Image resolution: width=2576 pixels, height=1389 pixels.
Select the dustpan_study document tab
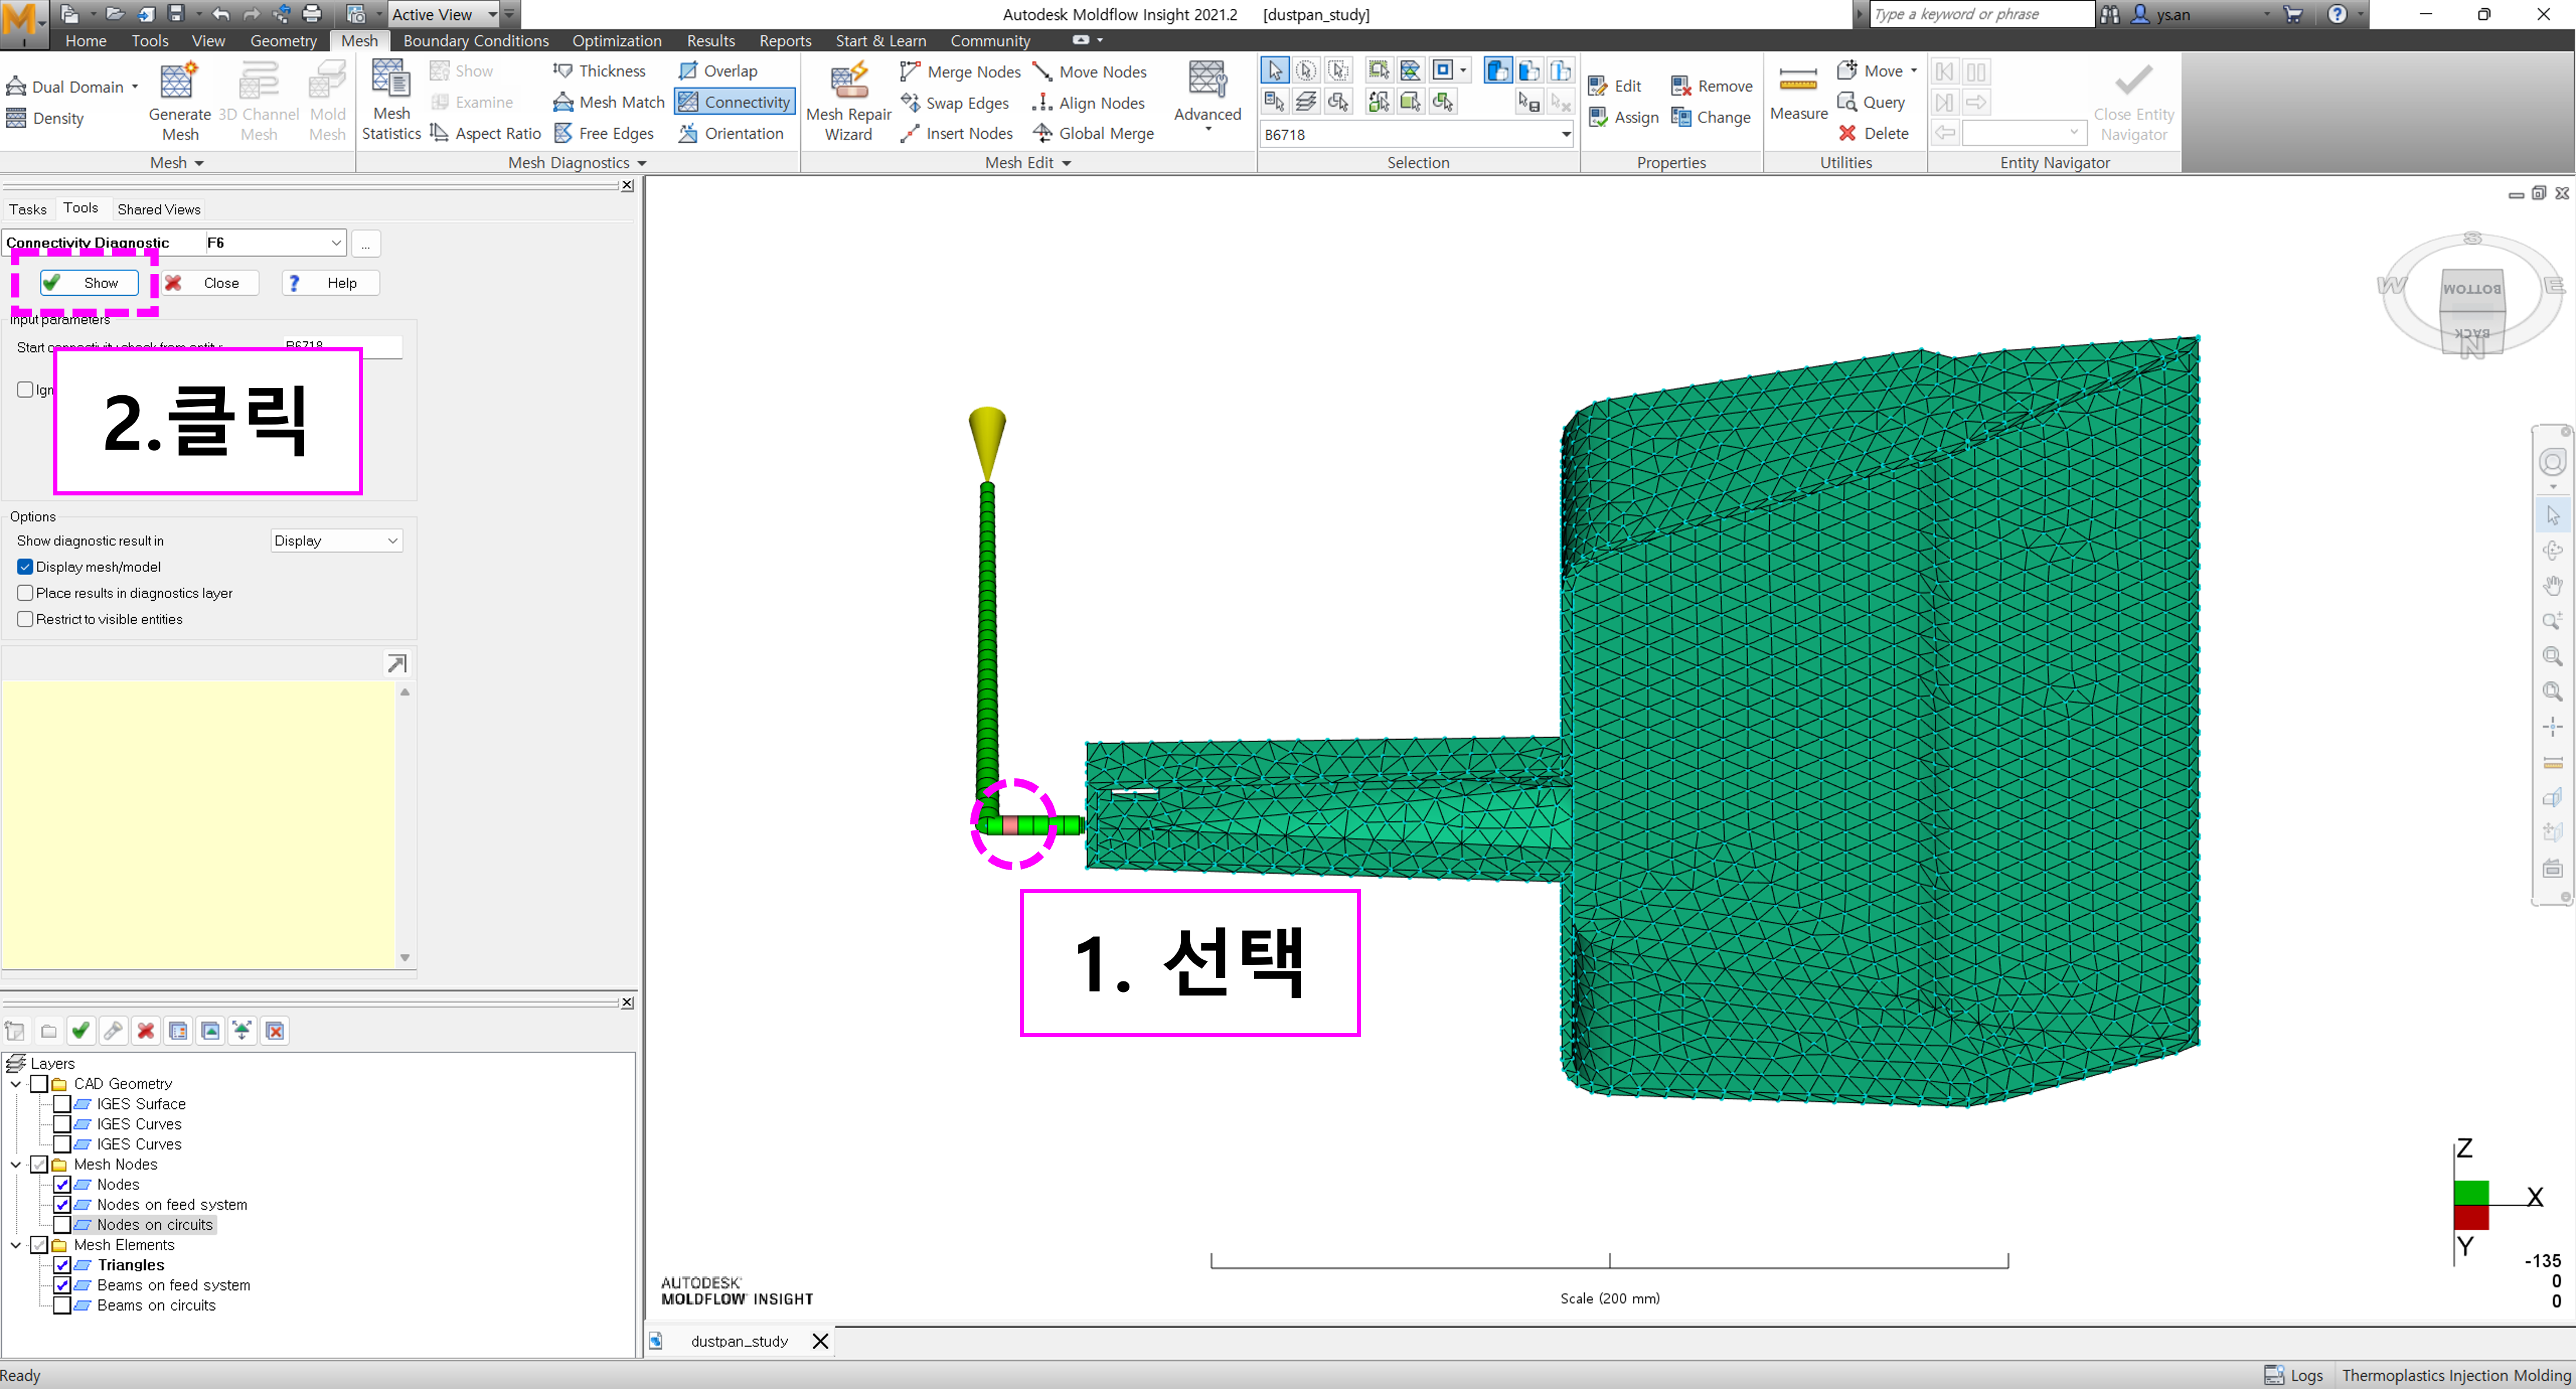tap(739, 1341)
